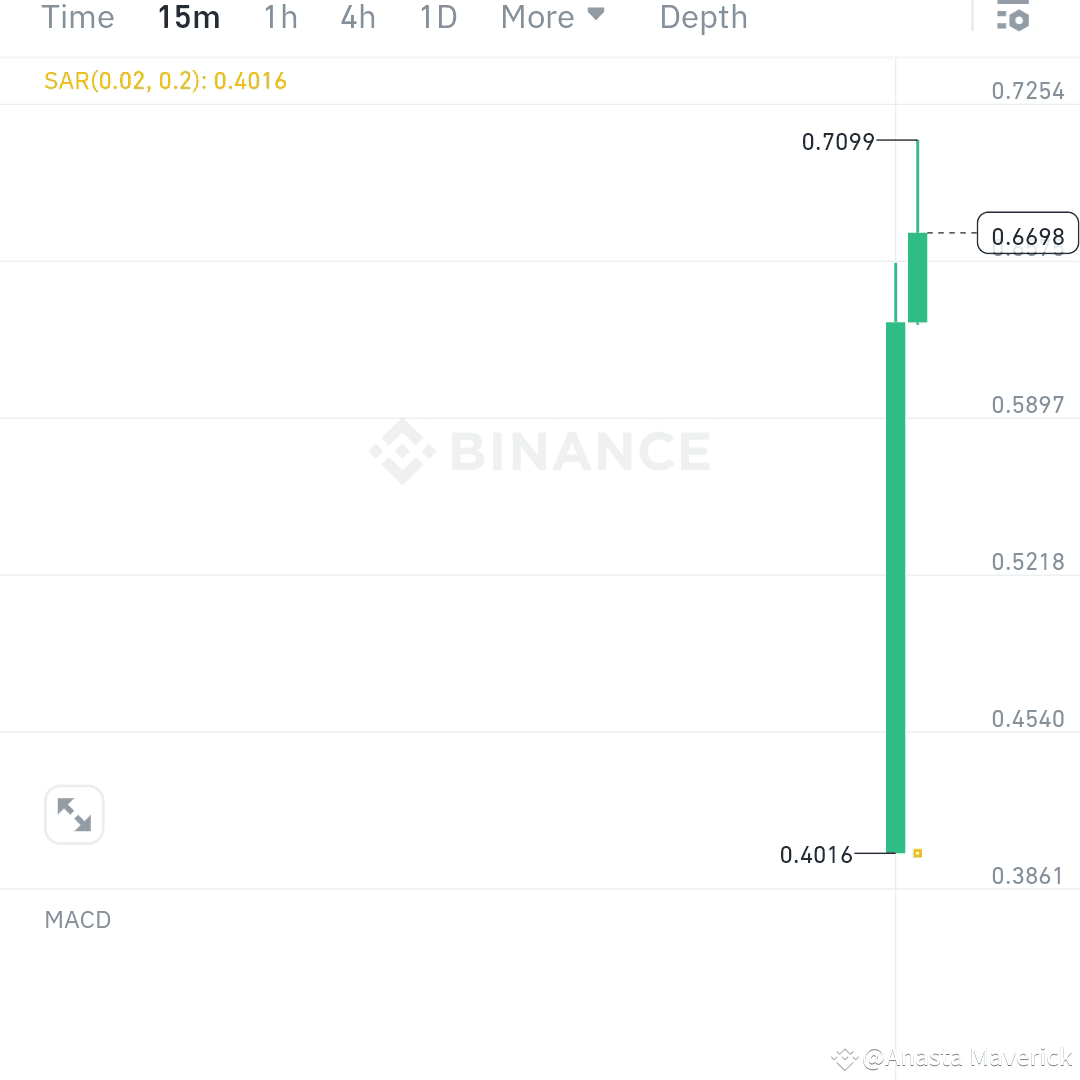Select the yellow SAR dot below the candle
Viewport: 1080px width, 1080px height.
917,853
